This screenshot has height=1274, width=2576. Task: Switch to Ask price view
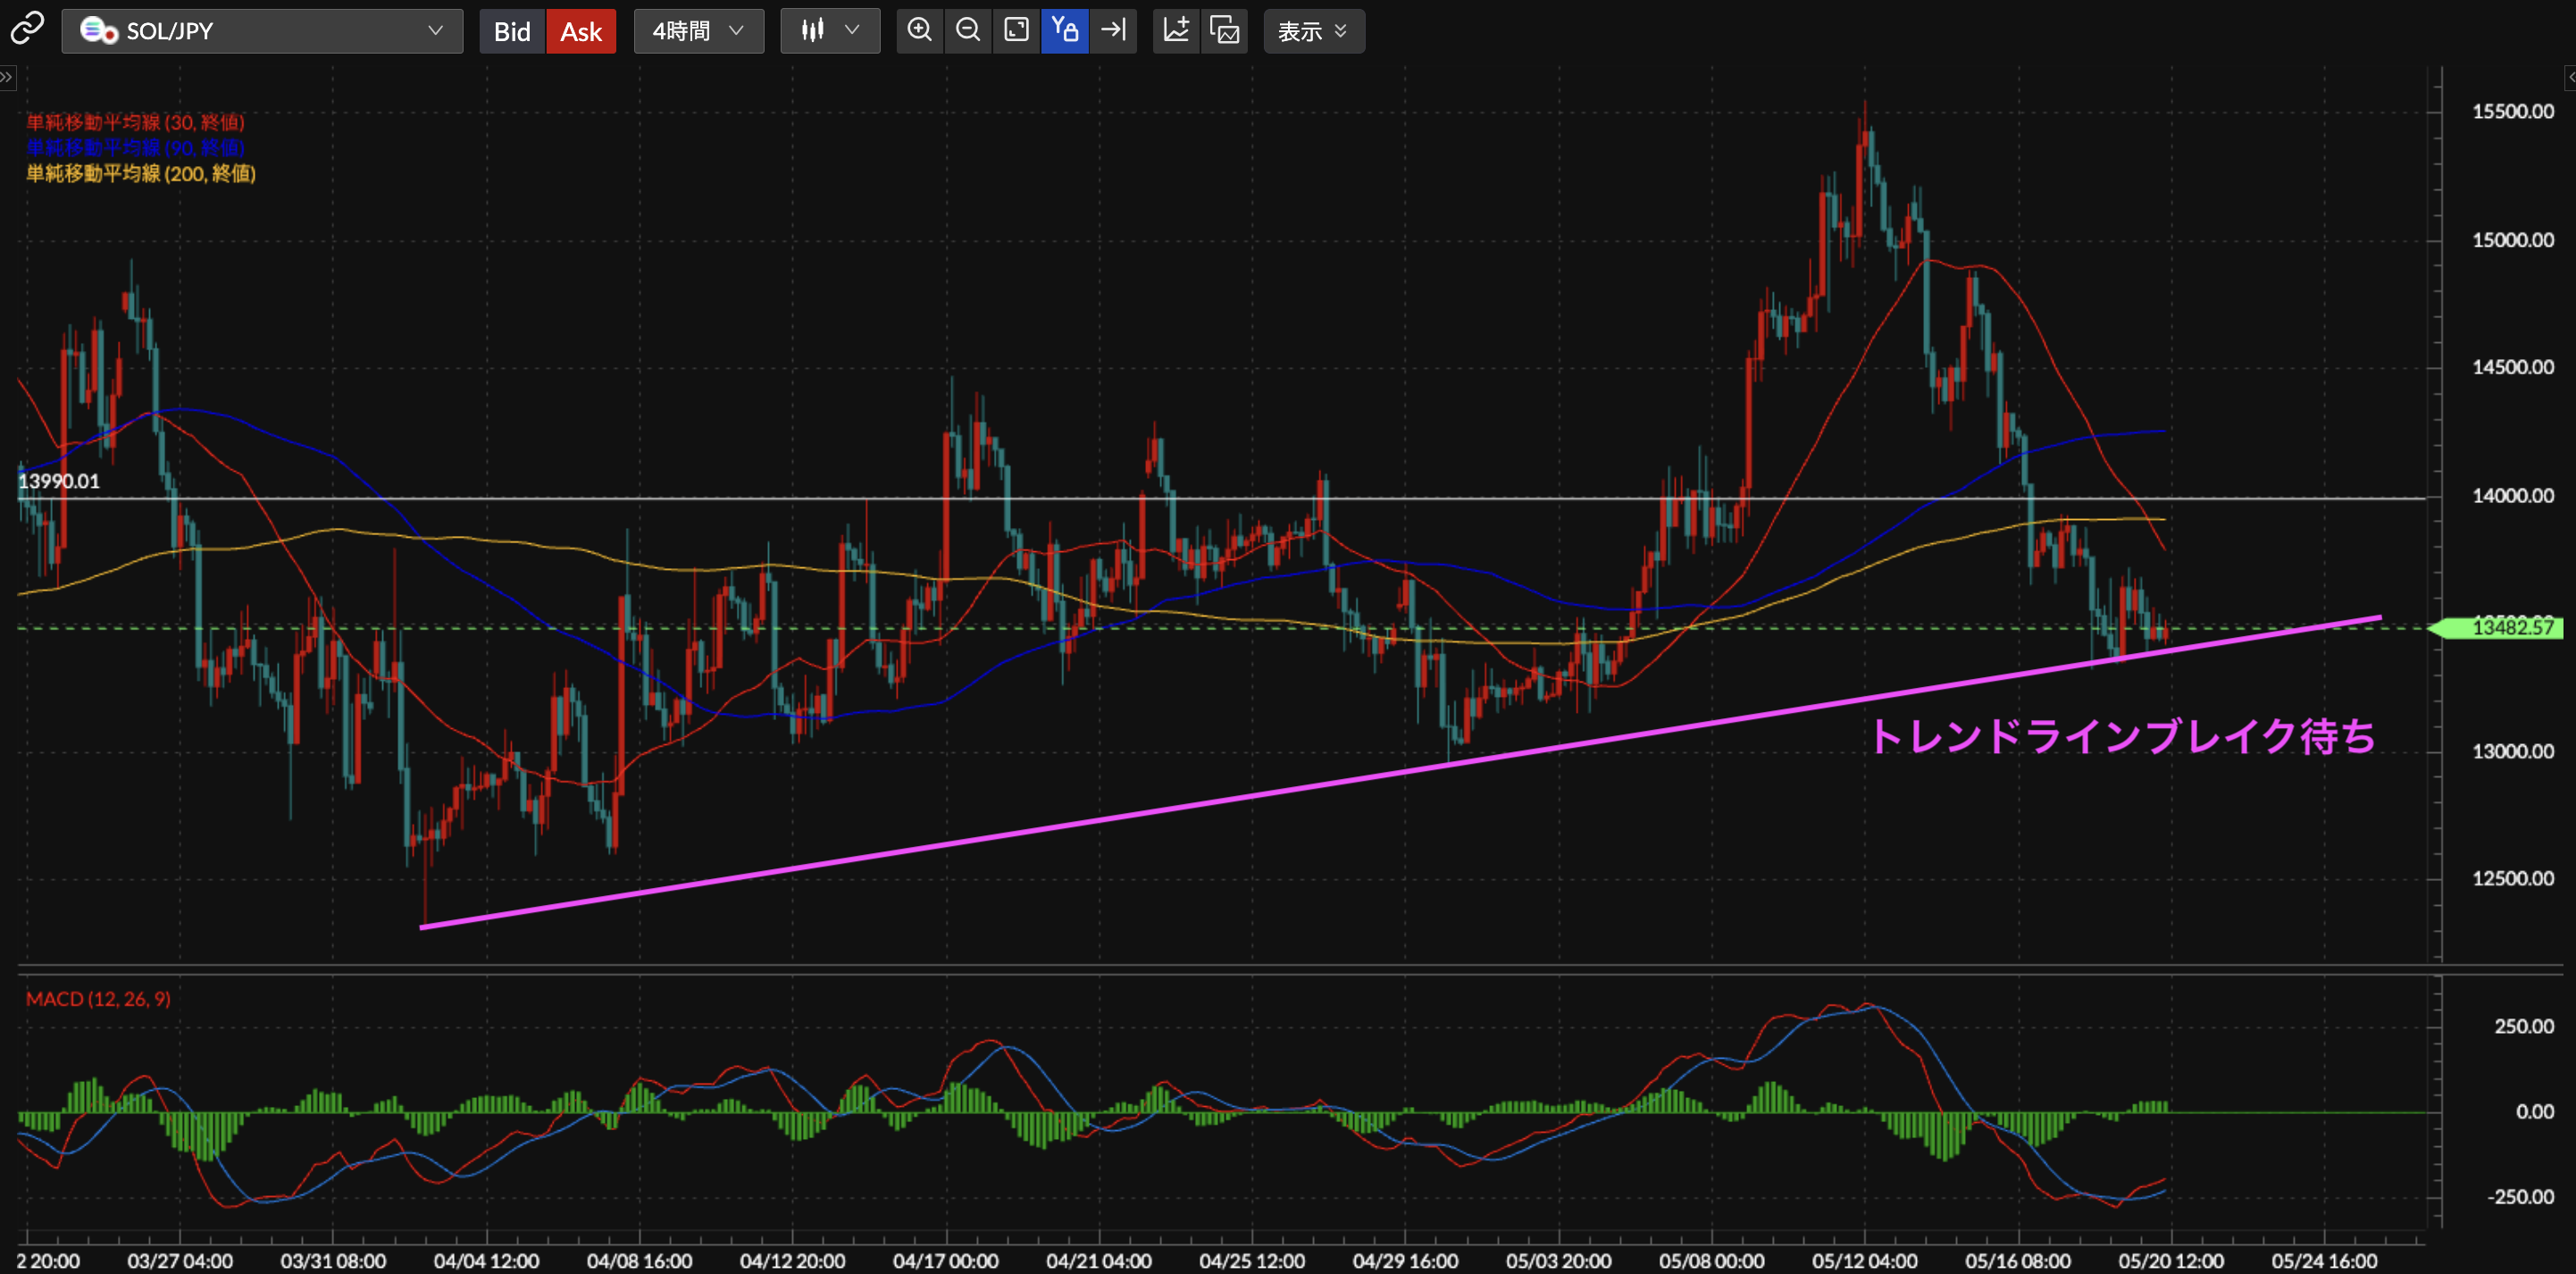pyautogui.click(x=581, y=31)
